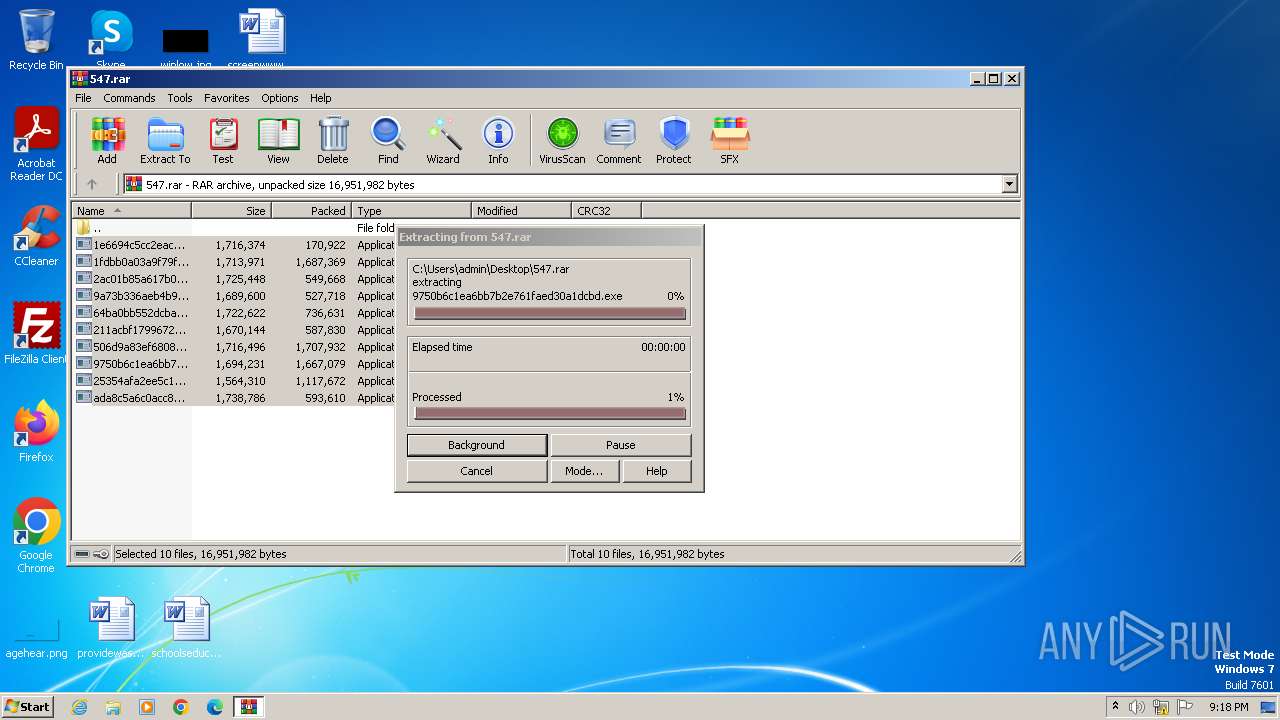Screen dimensions: 1280x720
Task: Sort by Packed column header
Action: [x=311, y=211]
